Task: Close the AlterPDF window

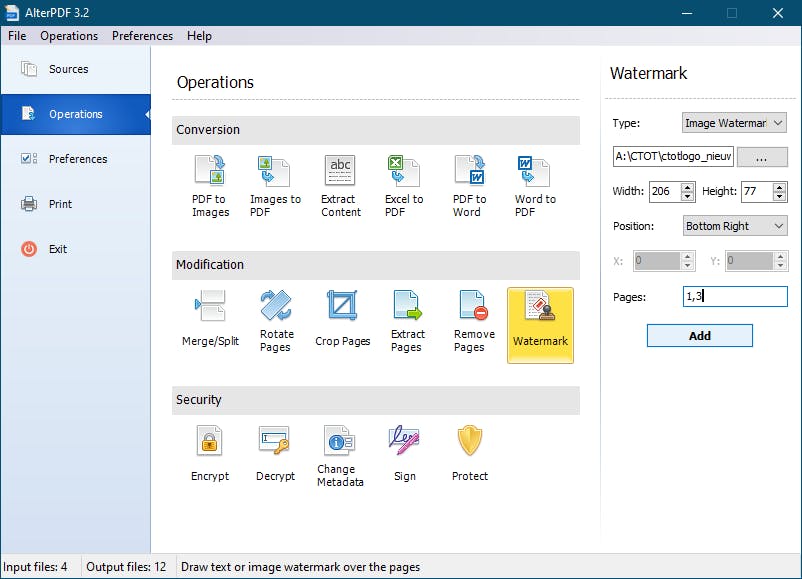Action: click(777, 13)
